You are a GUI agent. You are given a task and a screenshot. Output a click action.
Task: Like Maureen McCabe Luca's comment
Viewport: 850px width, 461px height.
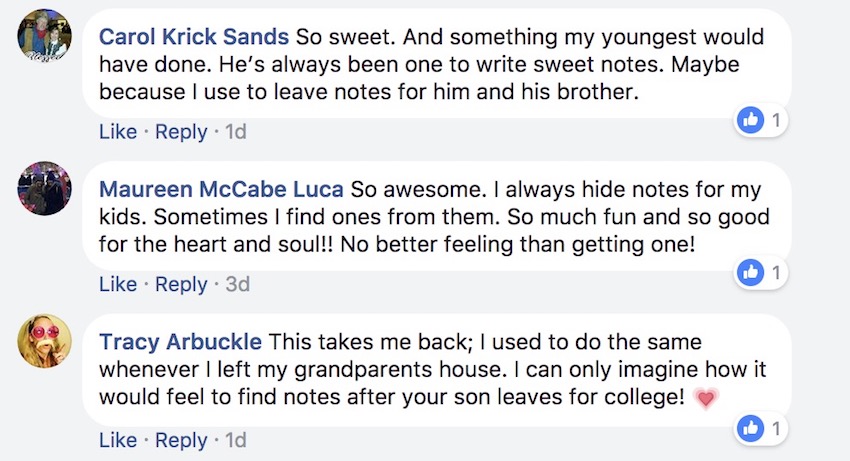point(118,284)
